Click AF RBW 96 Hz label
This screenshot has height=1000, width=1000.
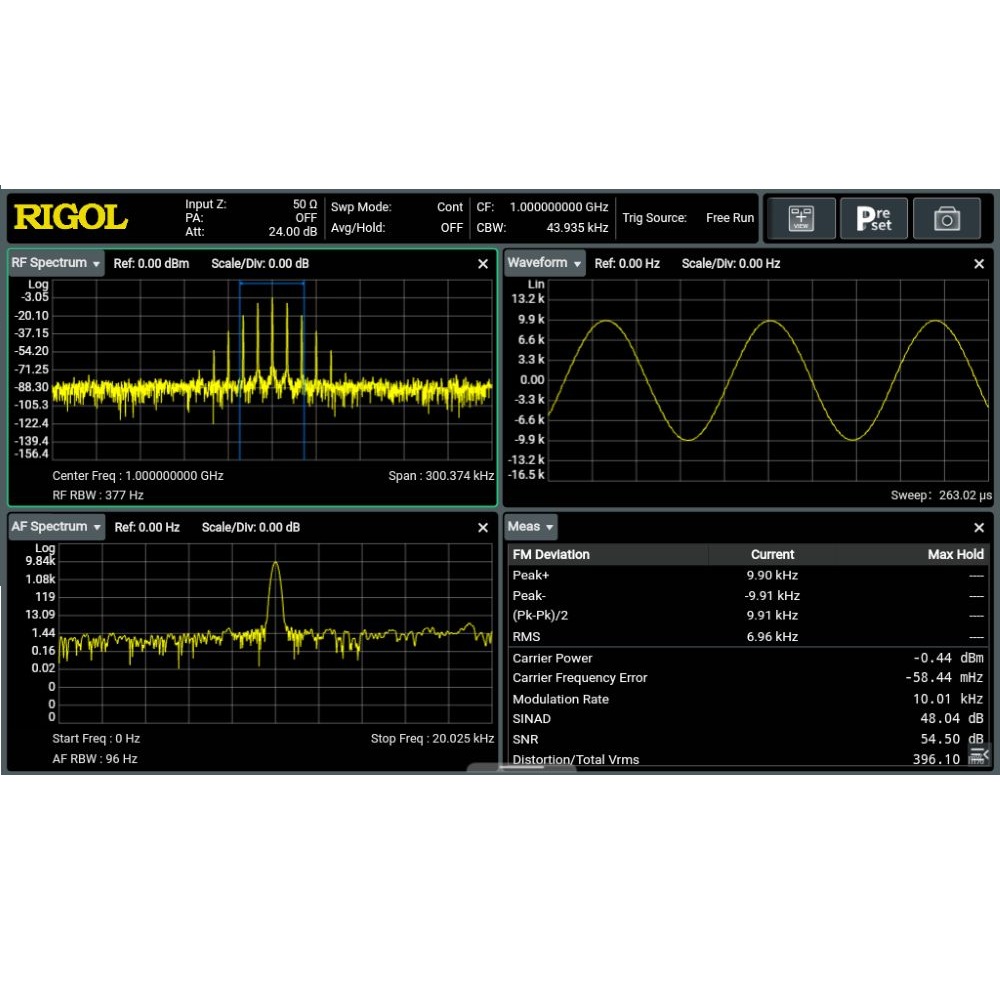pos(94,759)
